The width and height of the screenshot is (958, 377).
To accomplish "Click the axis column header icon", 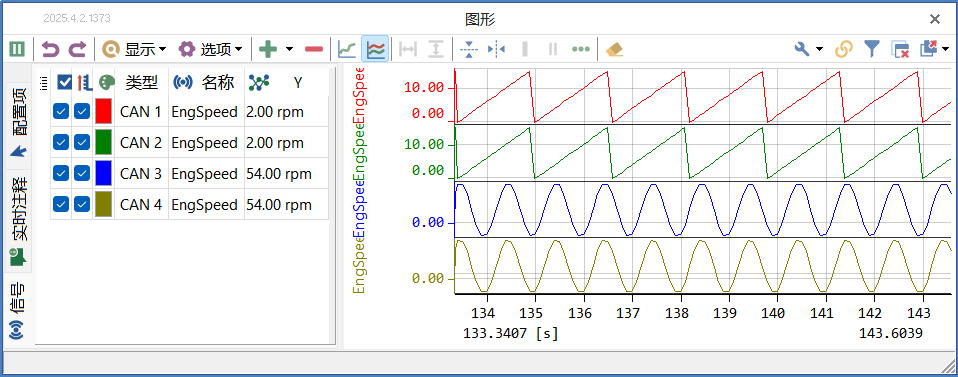I will click(84, 82).
